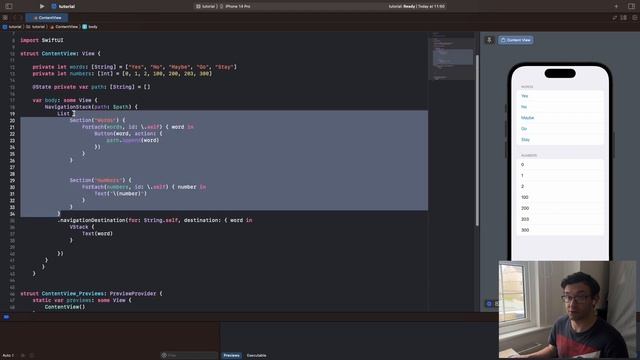Click the 0 row in preview list
The height and width of the screenshot is (360, 640).
[560, 164]
